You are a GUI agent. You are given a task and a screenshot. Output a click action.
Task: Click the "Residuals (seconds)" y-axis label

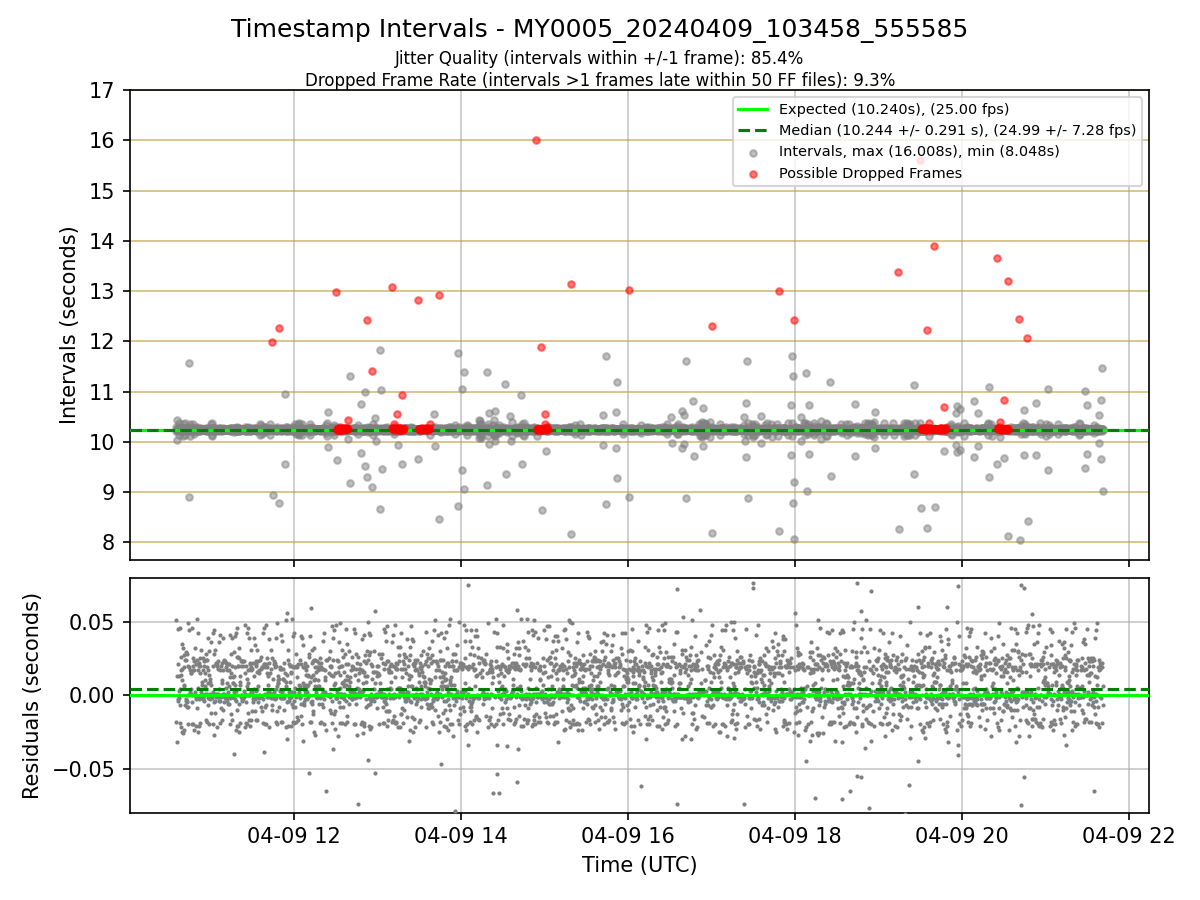[x=32, y=696]
